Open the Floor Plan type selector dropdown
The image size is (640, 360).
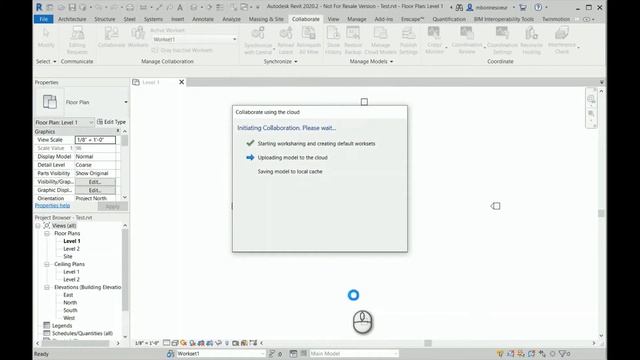click(x=126, y=102)
